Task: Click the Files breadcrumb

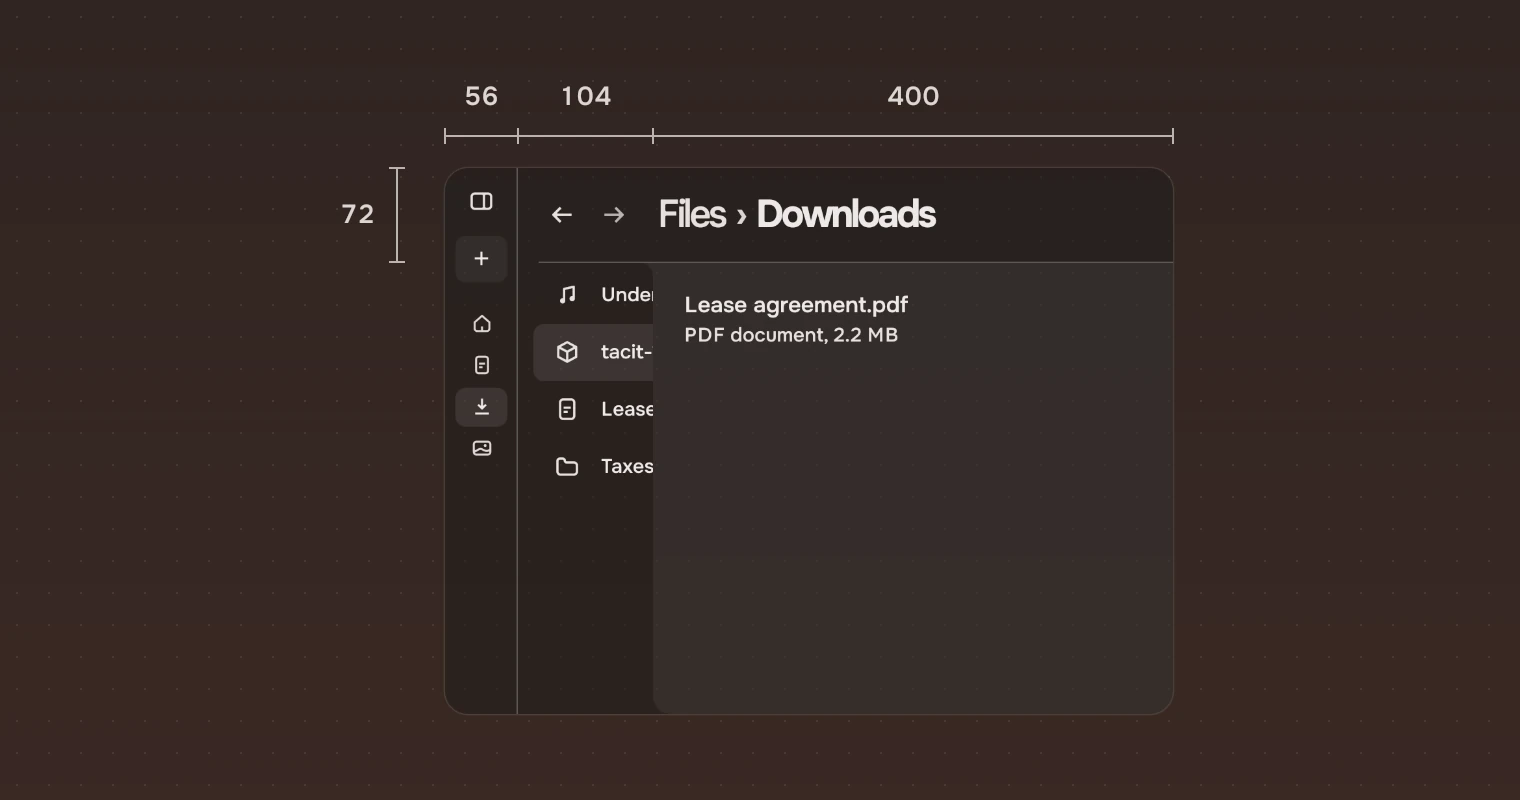Action: click(692, 214)
